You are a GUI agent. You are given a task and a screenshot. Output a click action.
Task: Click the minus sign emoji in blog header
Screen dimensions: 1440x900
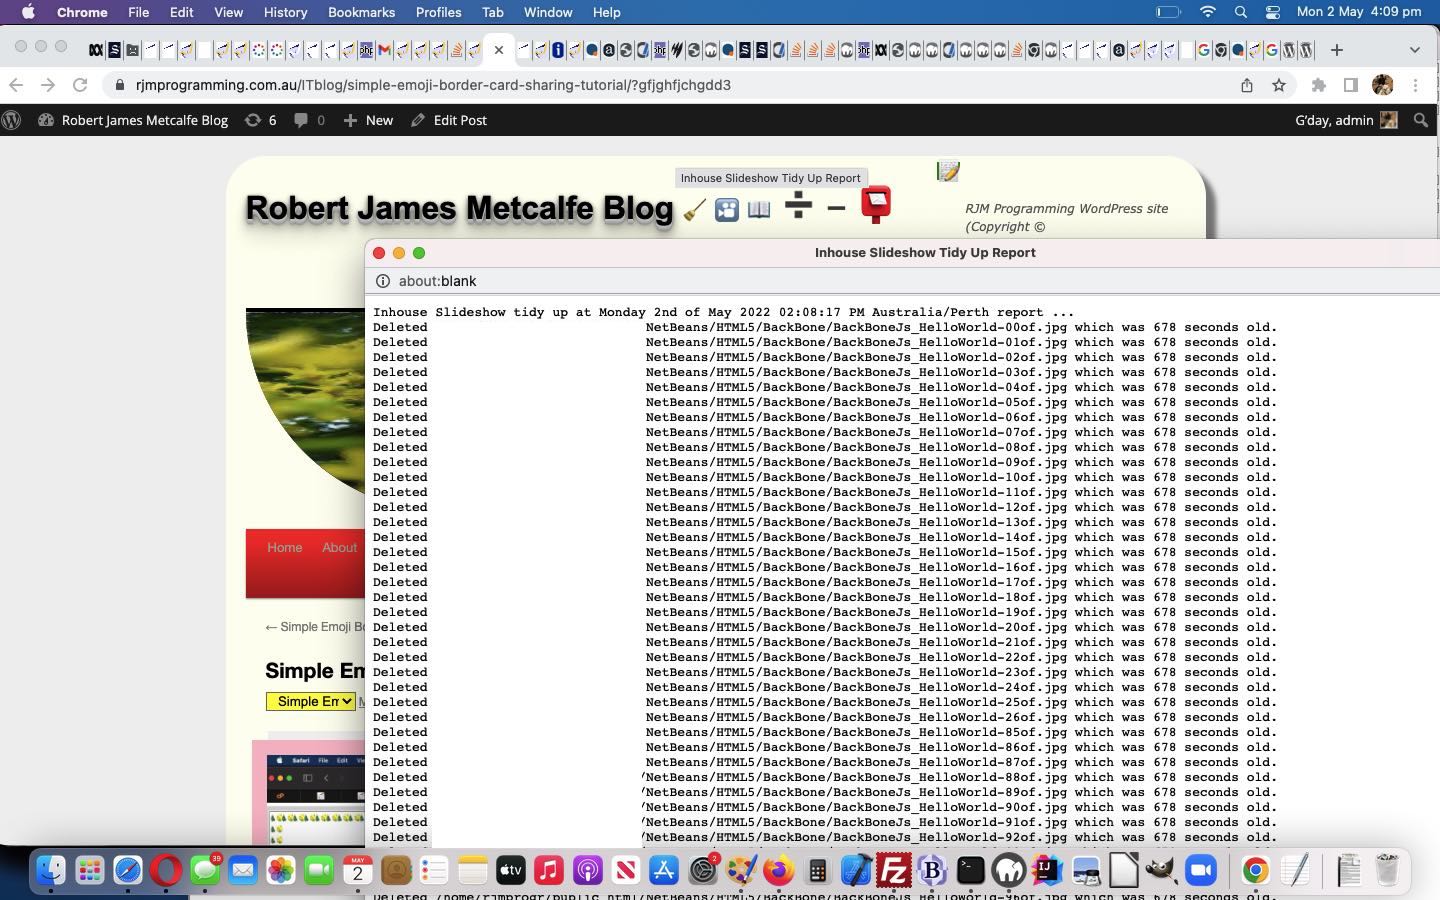(x=837, y=208)
